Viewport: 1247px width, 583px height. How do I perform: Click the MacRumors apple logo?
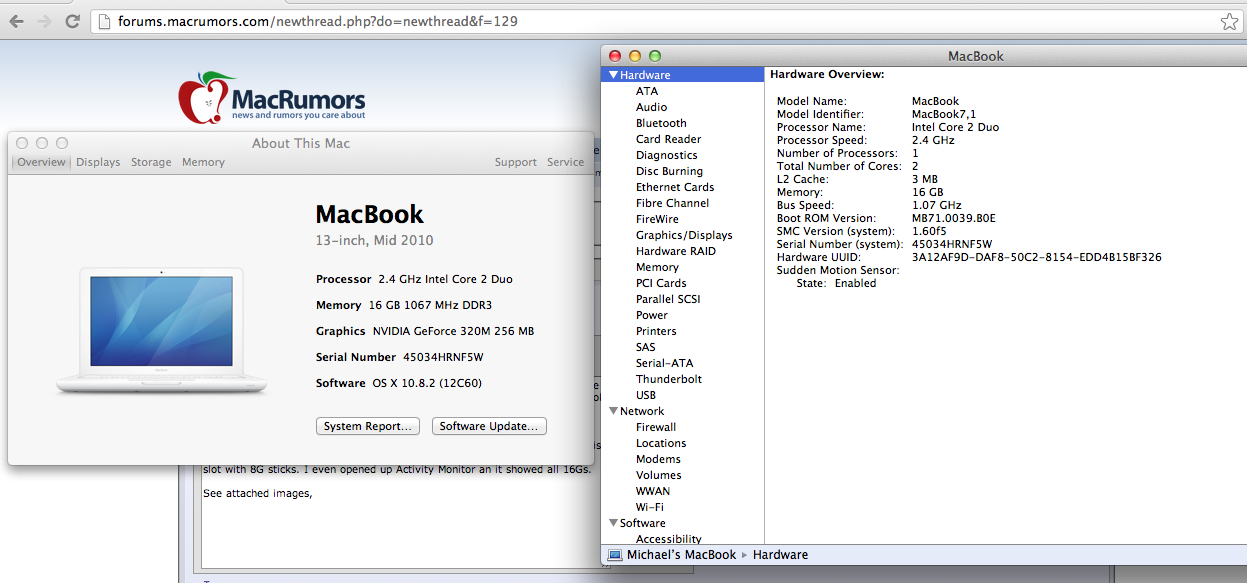point(204,97)
